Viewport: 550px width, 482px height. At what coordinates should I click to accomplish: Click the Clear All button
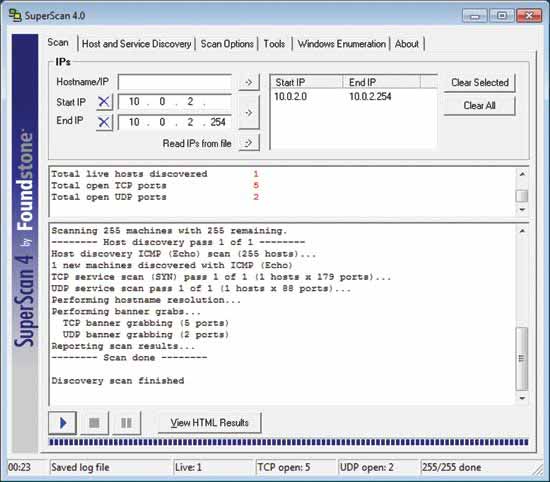click(x=479, y=105)
